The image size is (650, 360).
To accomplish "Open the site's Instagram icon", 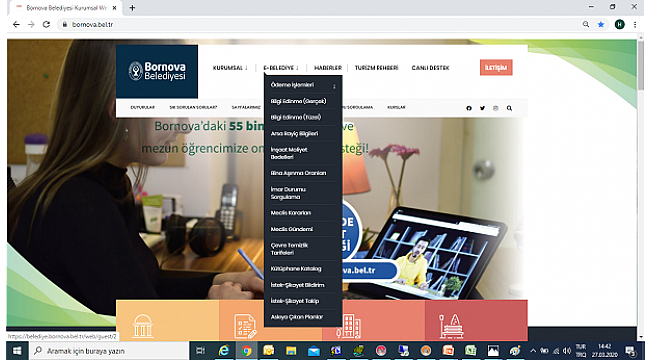I will click(495, 108).
